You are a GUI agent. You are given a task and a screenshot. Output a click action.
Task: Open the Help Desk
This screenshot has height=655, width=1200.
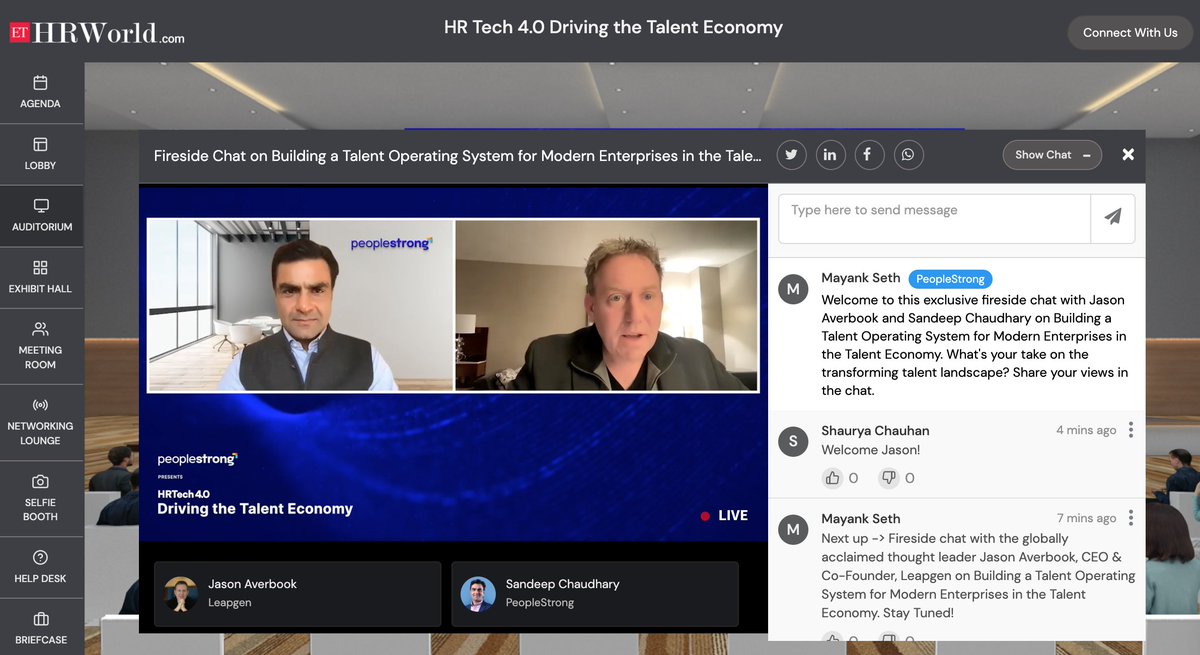click(x=41, y=567)
